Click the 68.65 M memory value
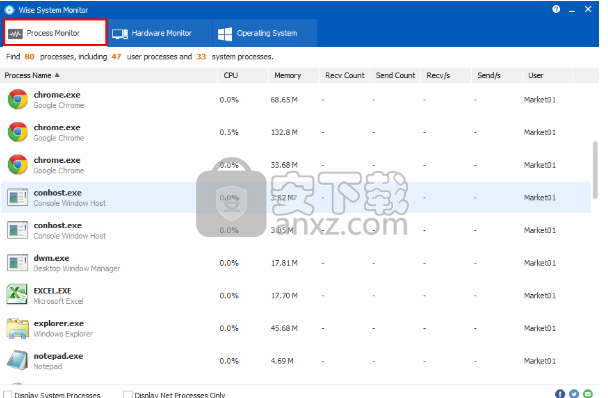Image resolution: width=608 pixels, height=398 pixels. pos(284,100)
